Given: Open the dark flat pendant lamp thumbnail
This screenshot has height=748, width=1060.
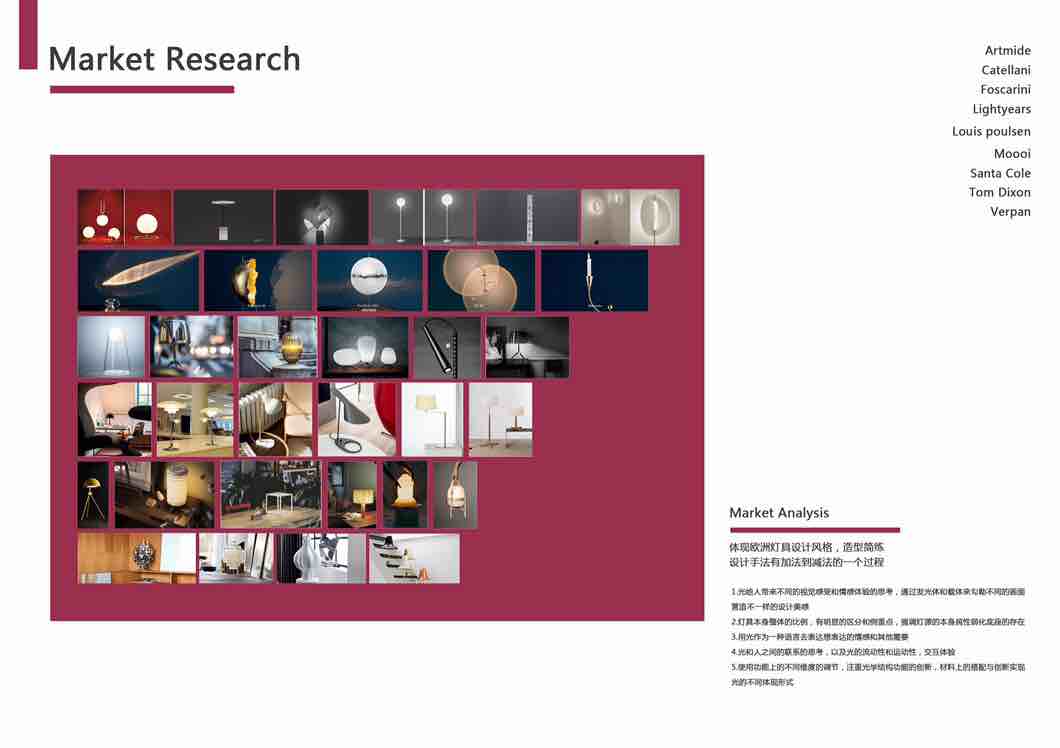Looking at the screenshot, I should (224, 216).
